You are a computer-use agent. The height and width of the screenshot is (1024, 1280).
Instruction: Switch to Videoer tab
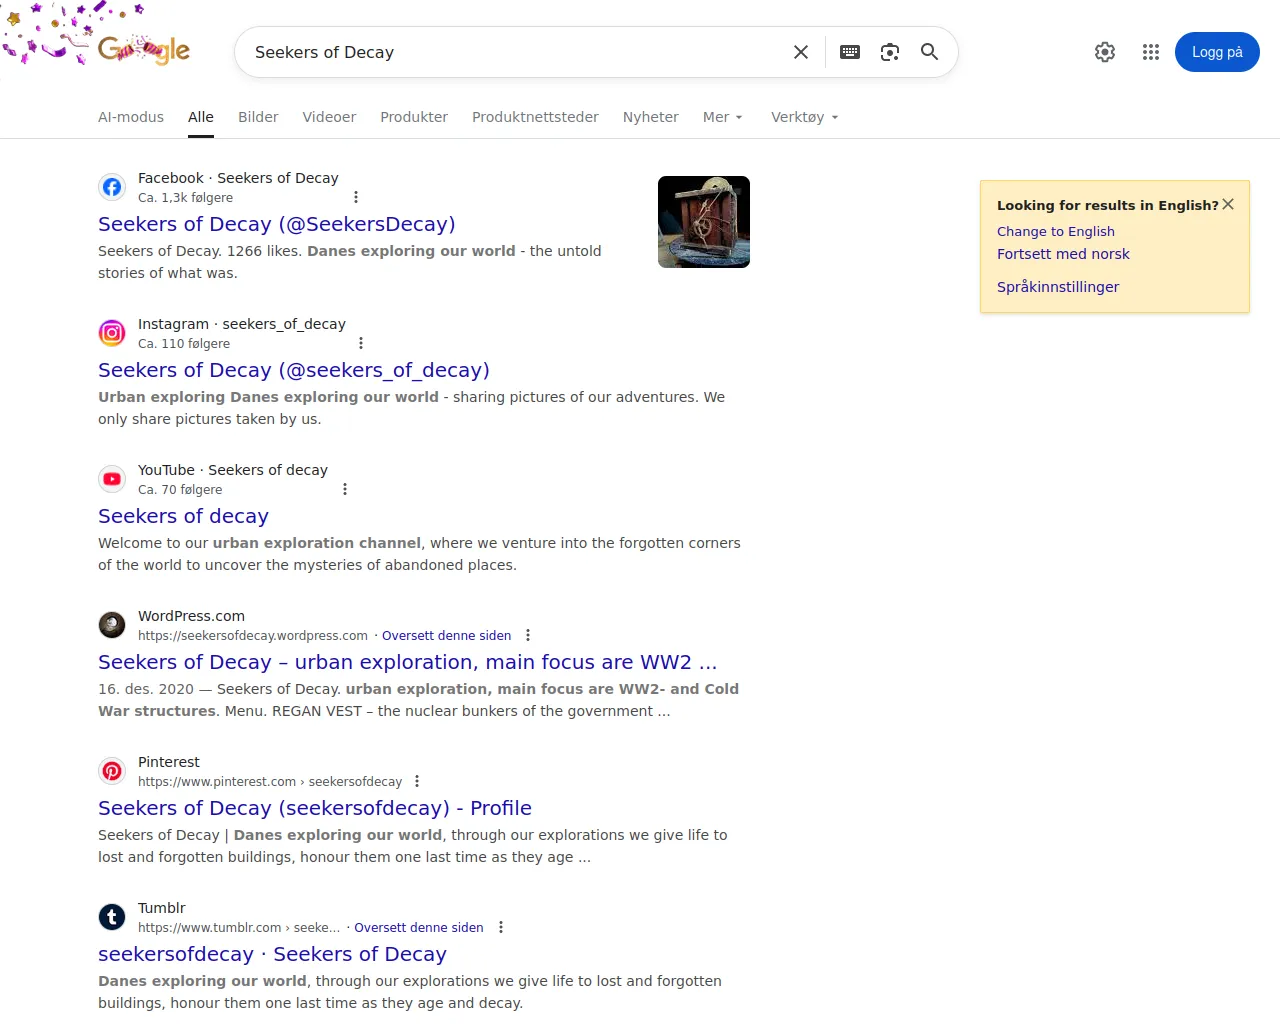[x=329, y=117]
